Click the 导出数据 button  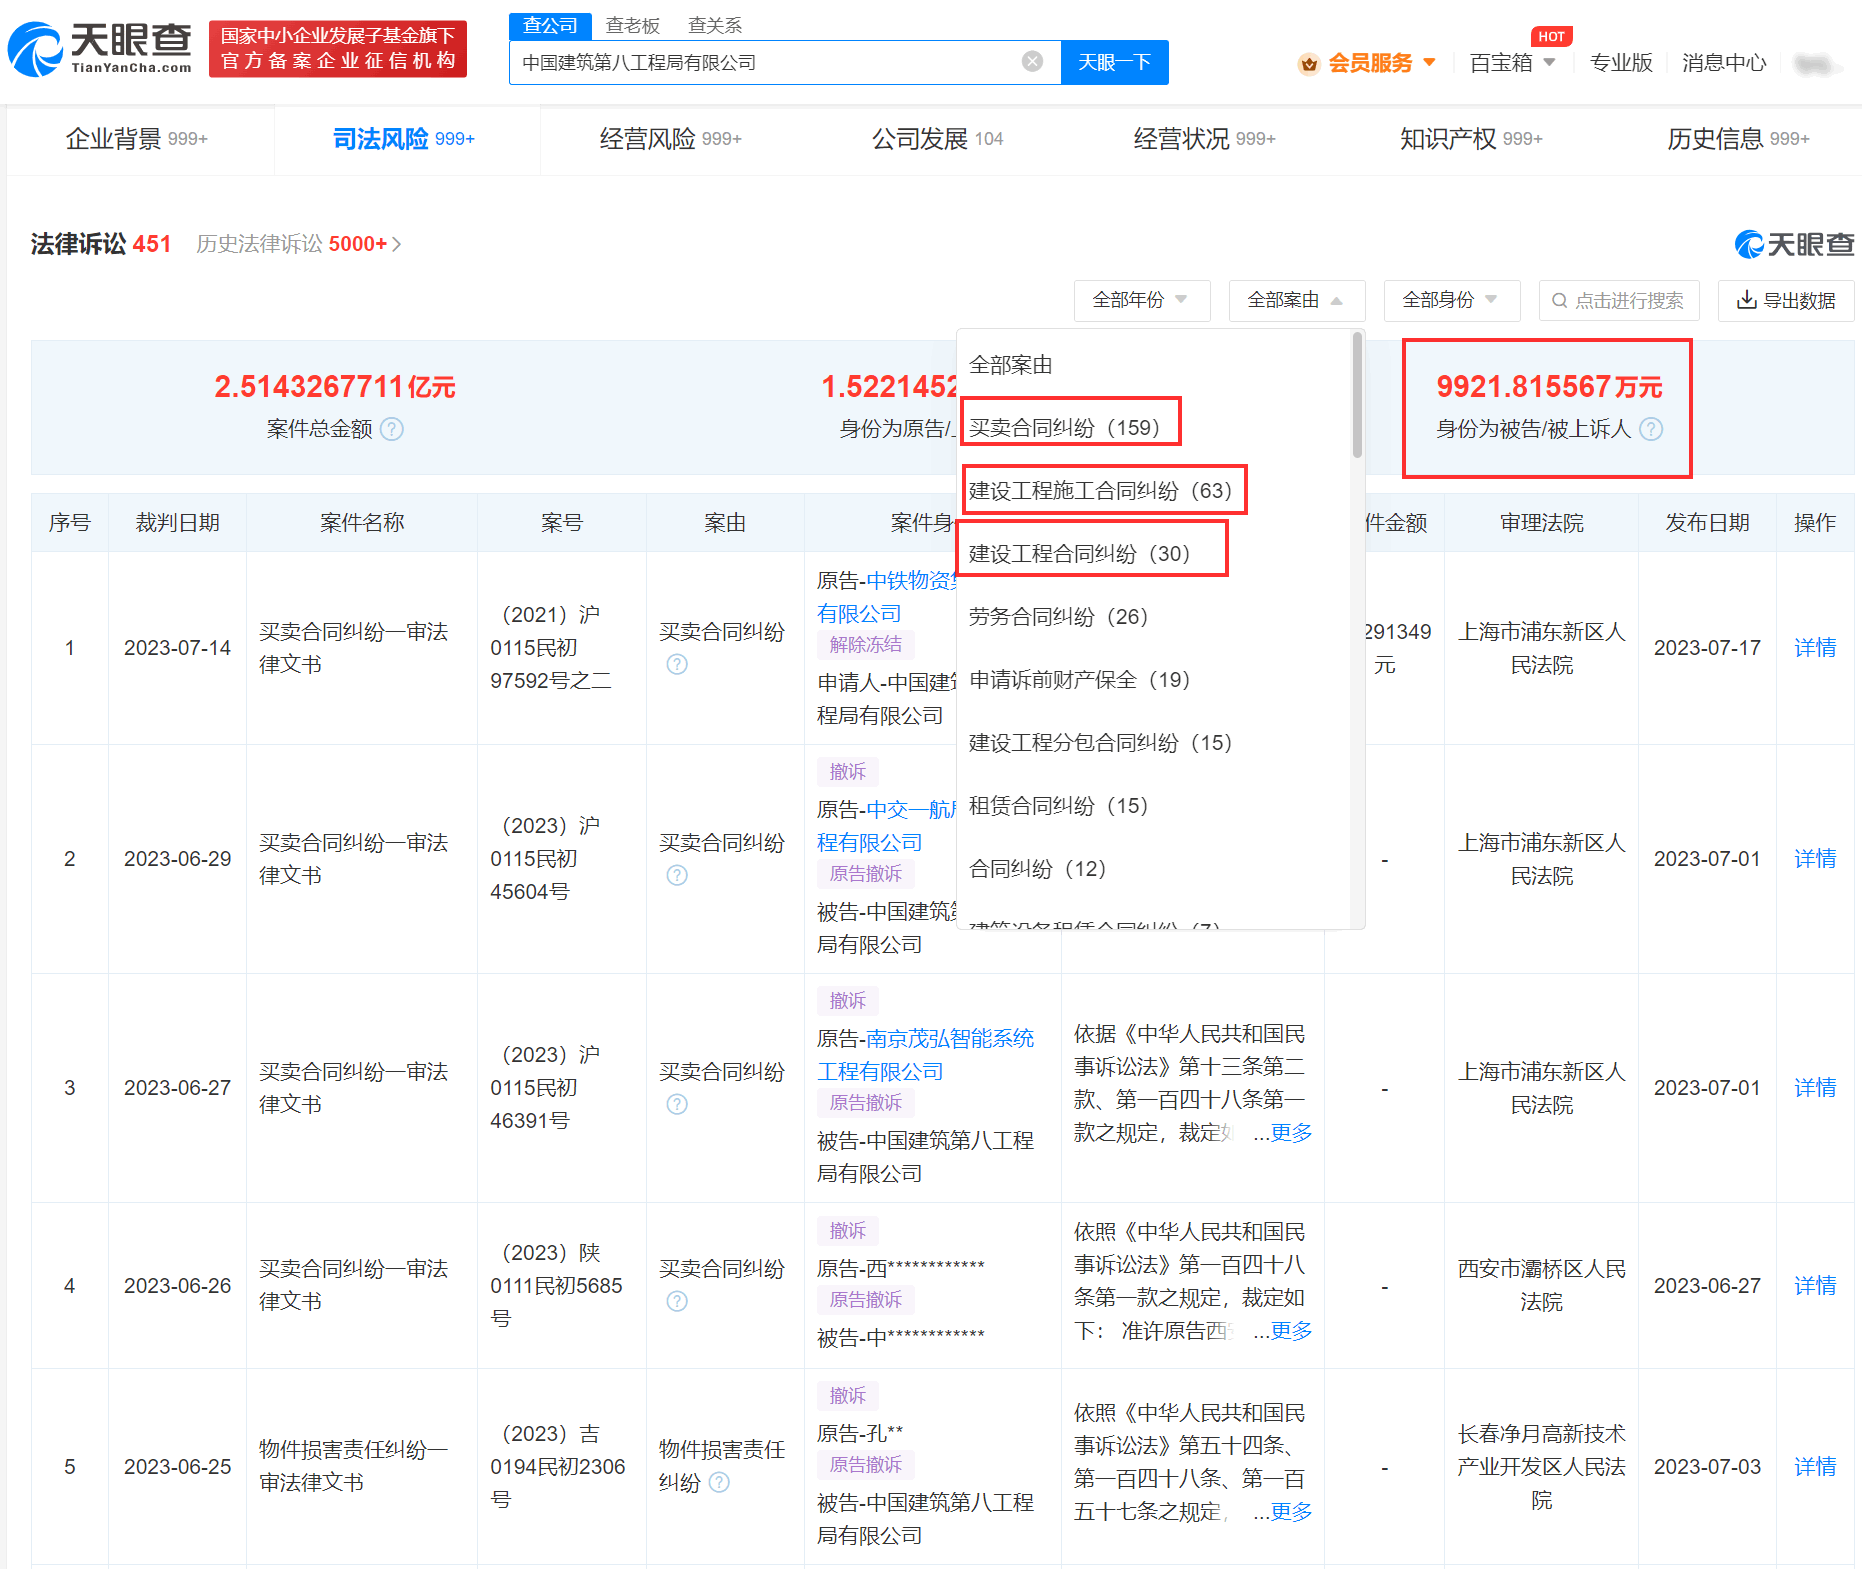point(1786,300)
